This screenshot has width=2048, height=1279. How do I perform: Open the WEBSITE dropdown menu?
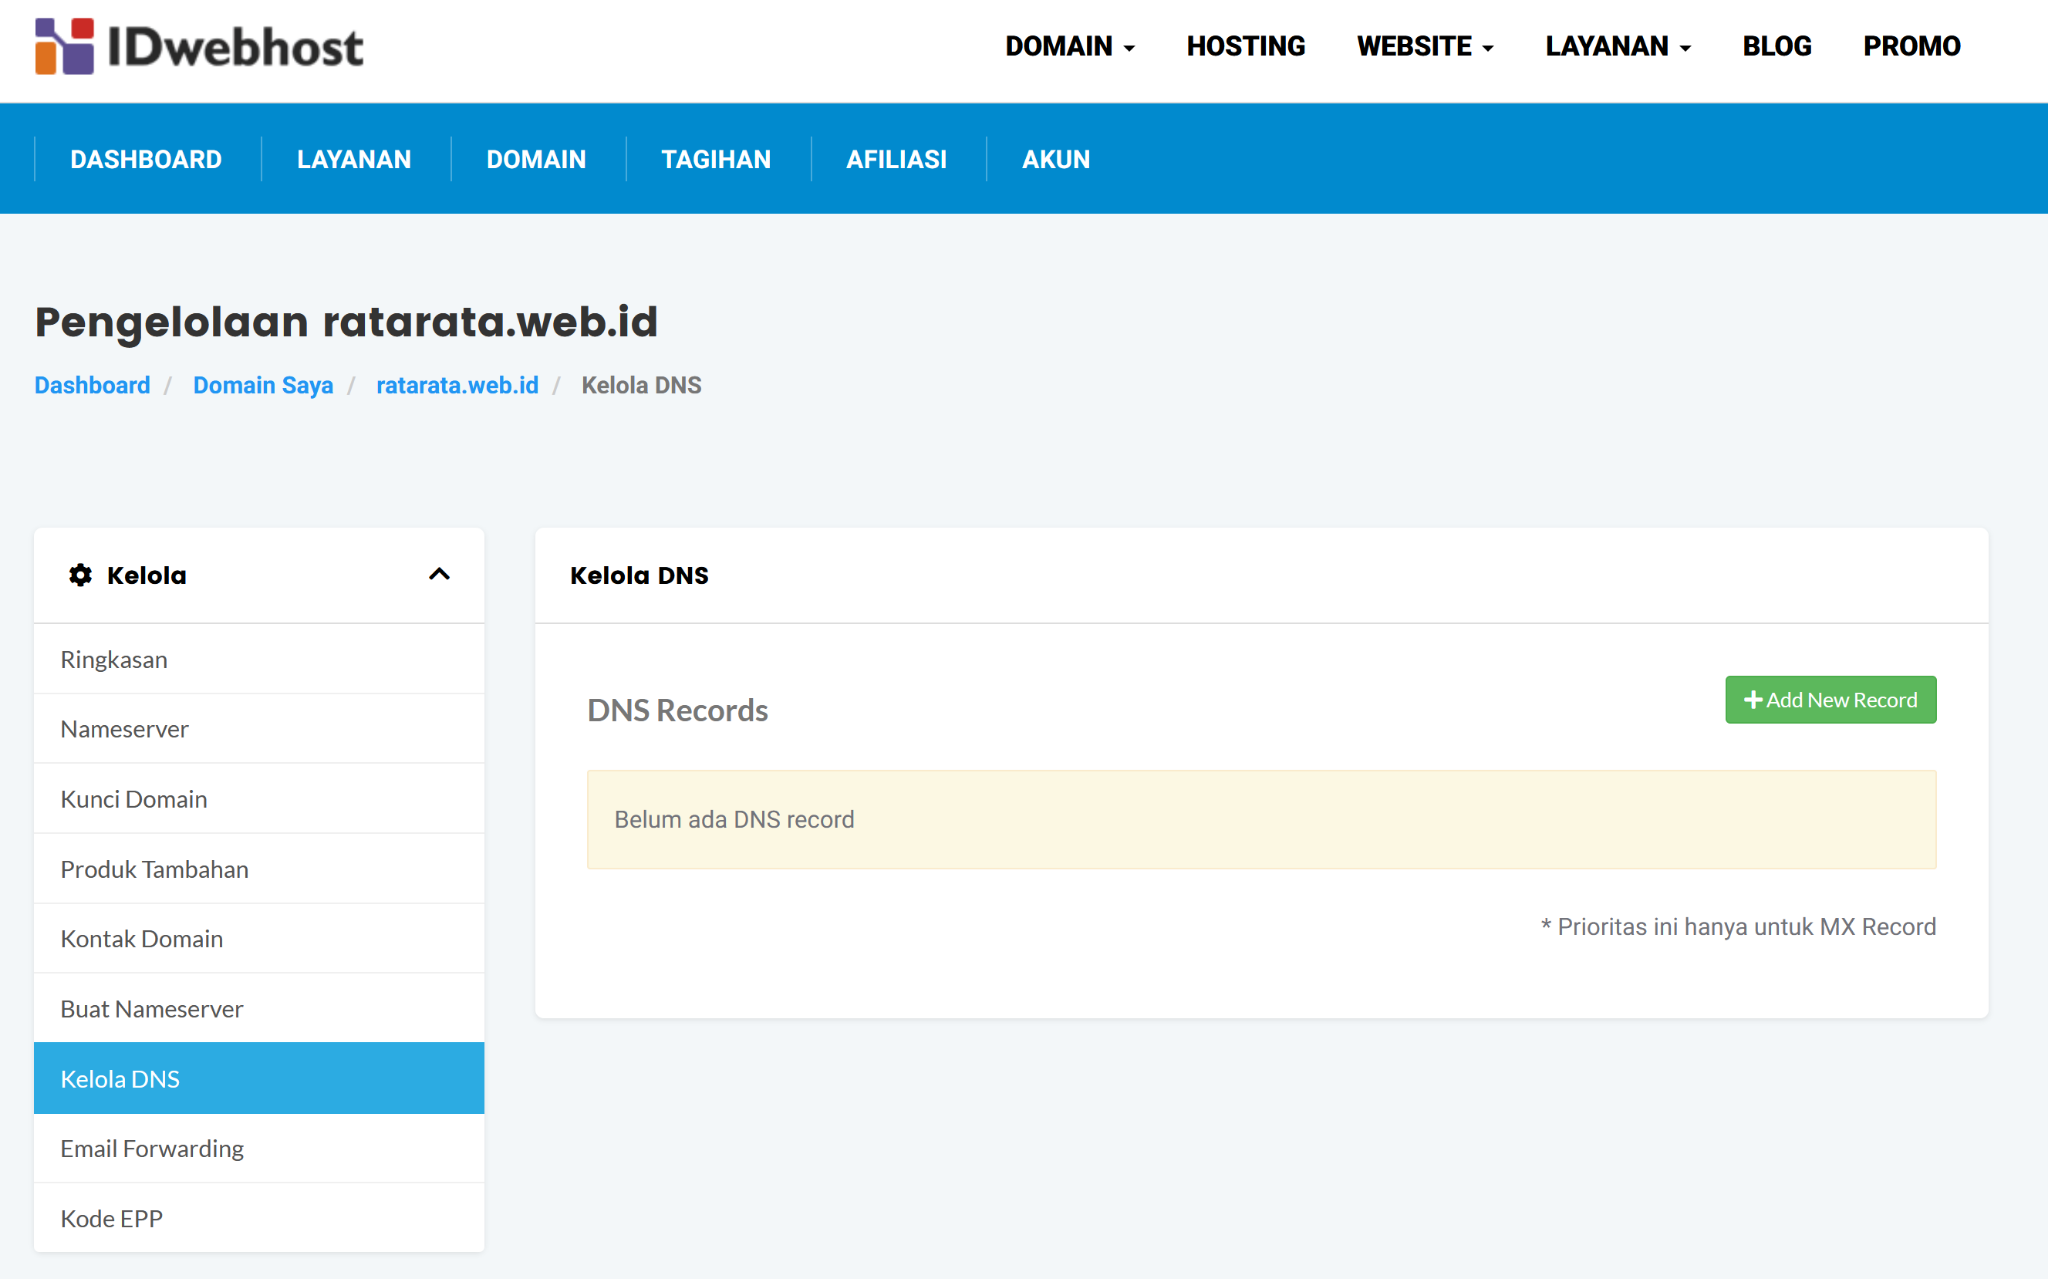pos(1424,46)
